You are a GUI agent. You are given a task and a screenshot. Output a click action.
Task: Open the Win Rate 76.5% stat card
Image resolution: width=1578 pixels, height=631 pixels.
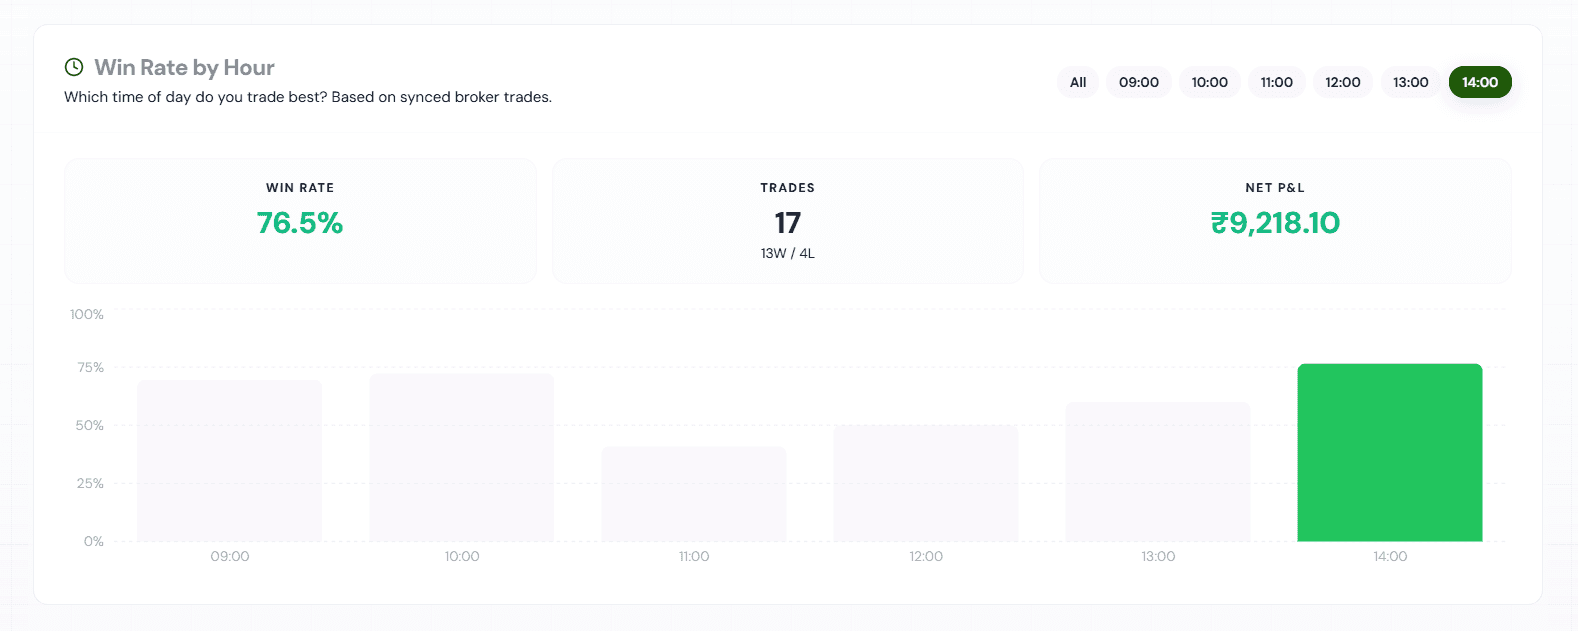[x=300, y=221]
